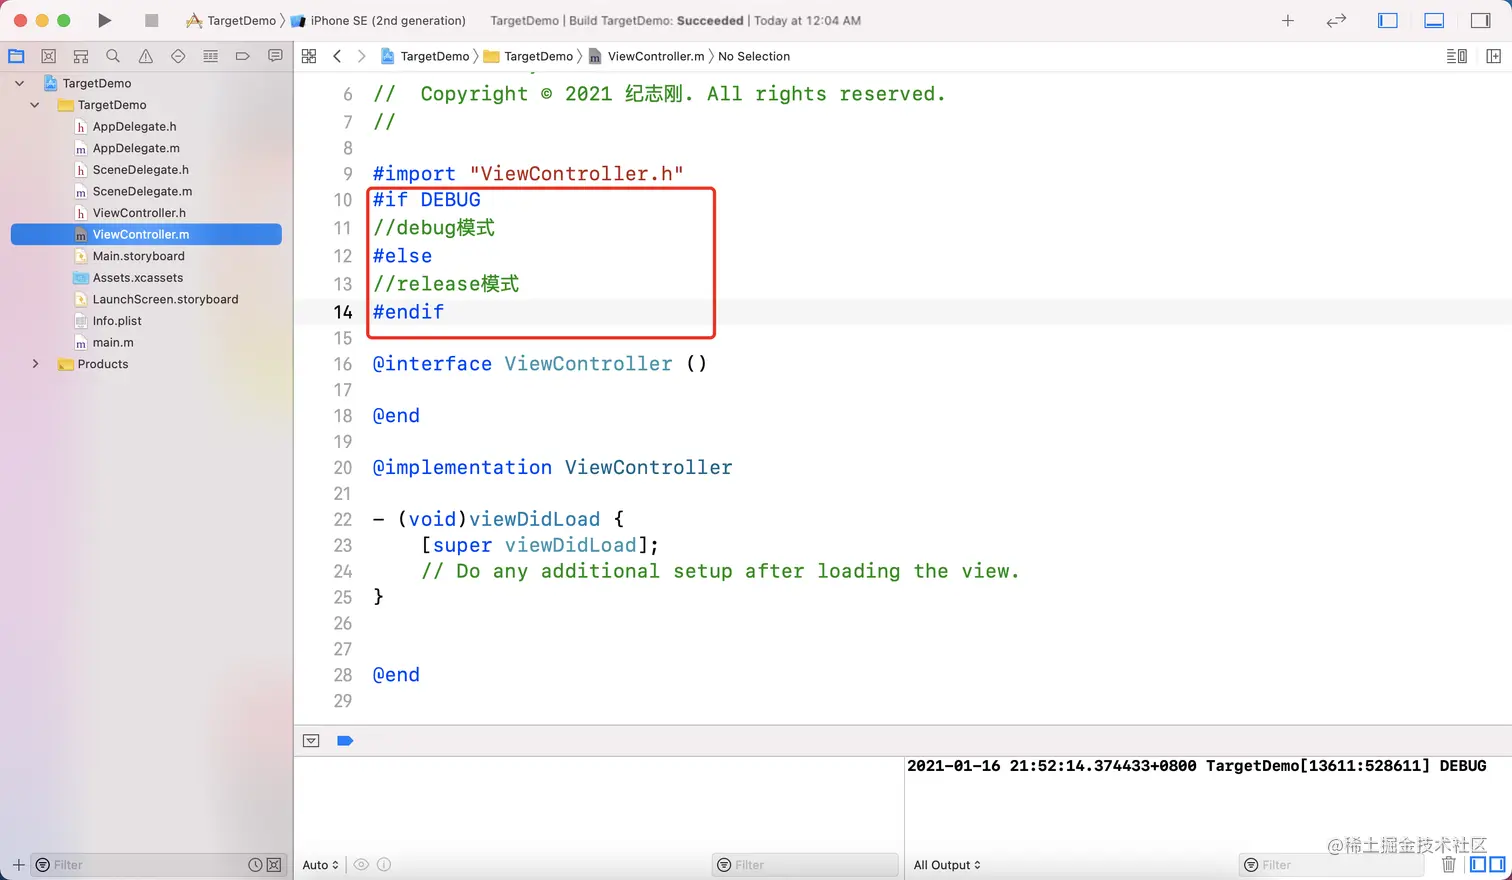Screen dimensions: 1512x880
Task: Click the '#if DEBUG' code line
Action: (427, 200)
